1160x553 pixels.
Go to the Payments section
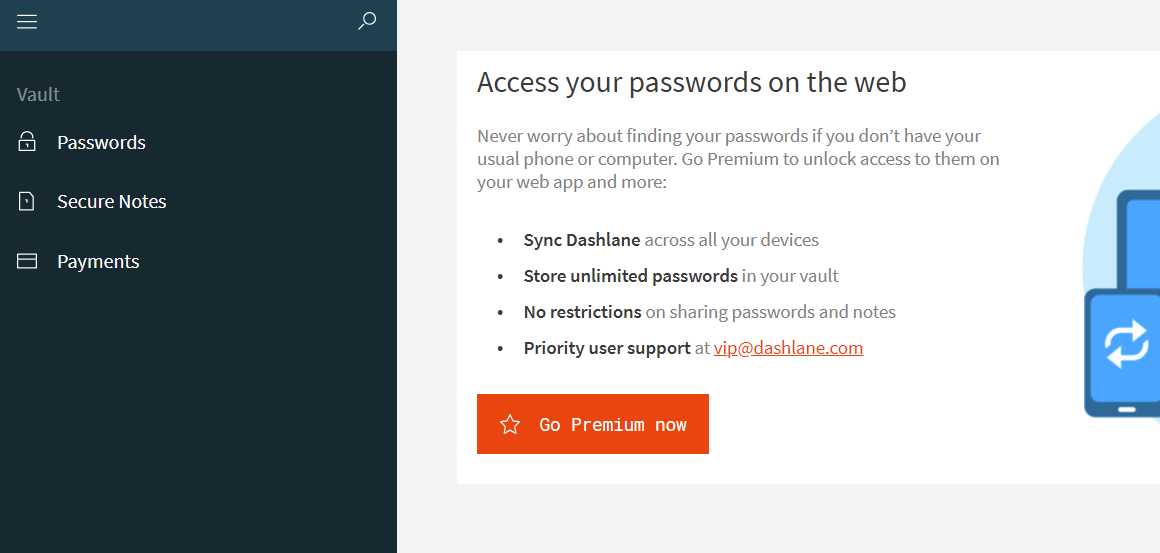pos(98,261)
